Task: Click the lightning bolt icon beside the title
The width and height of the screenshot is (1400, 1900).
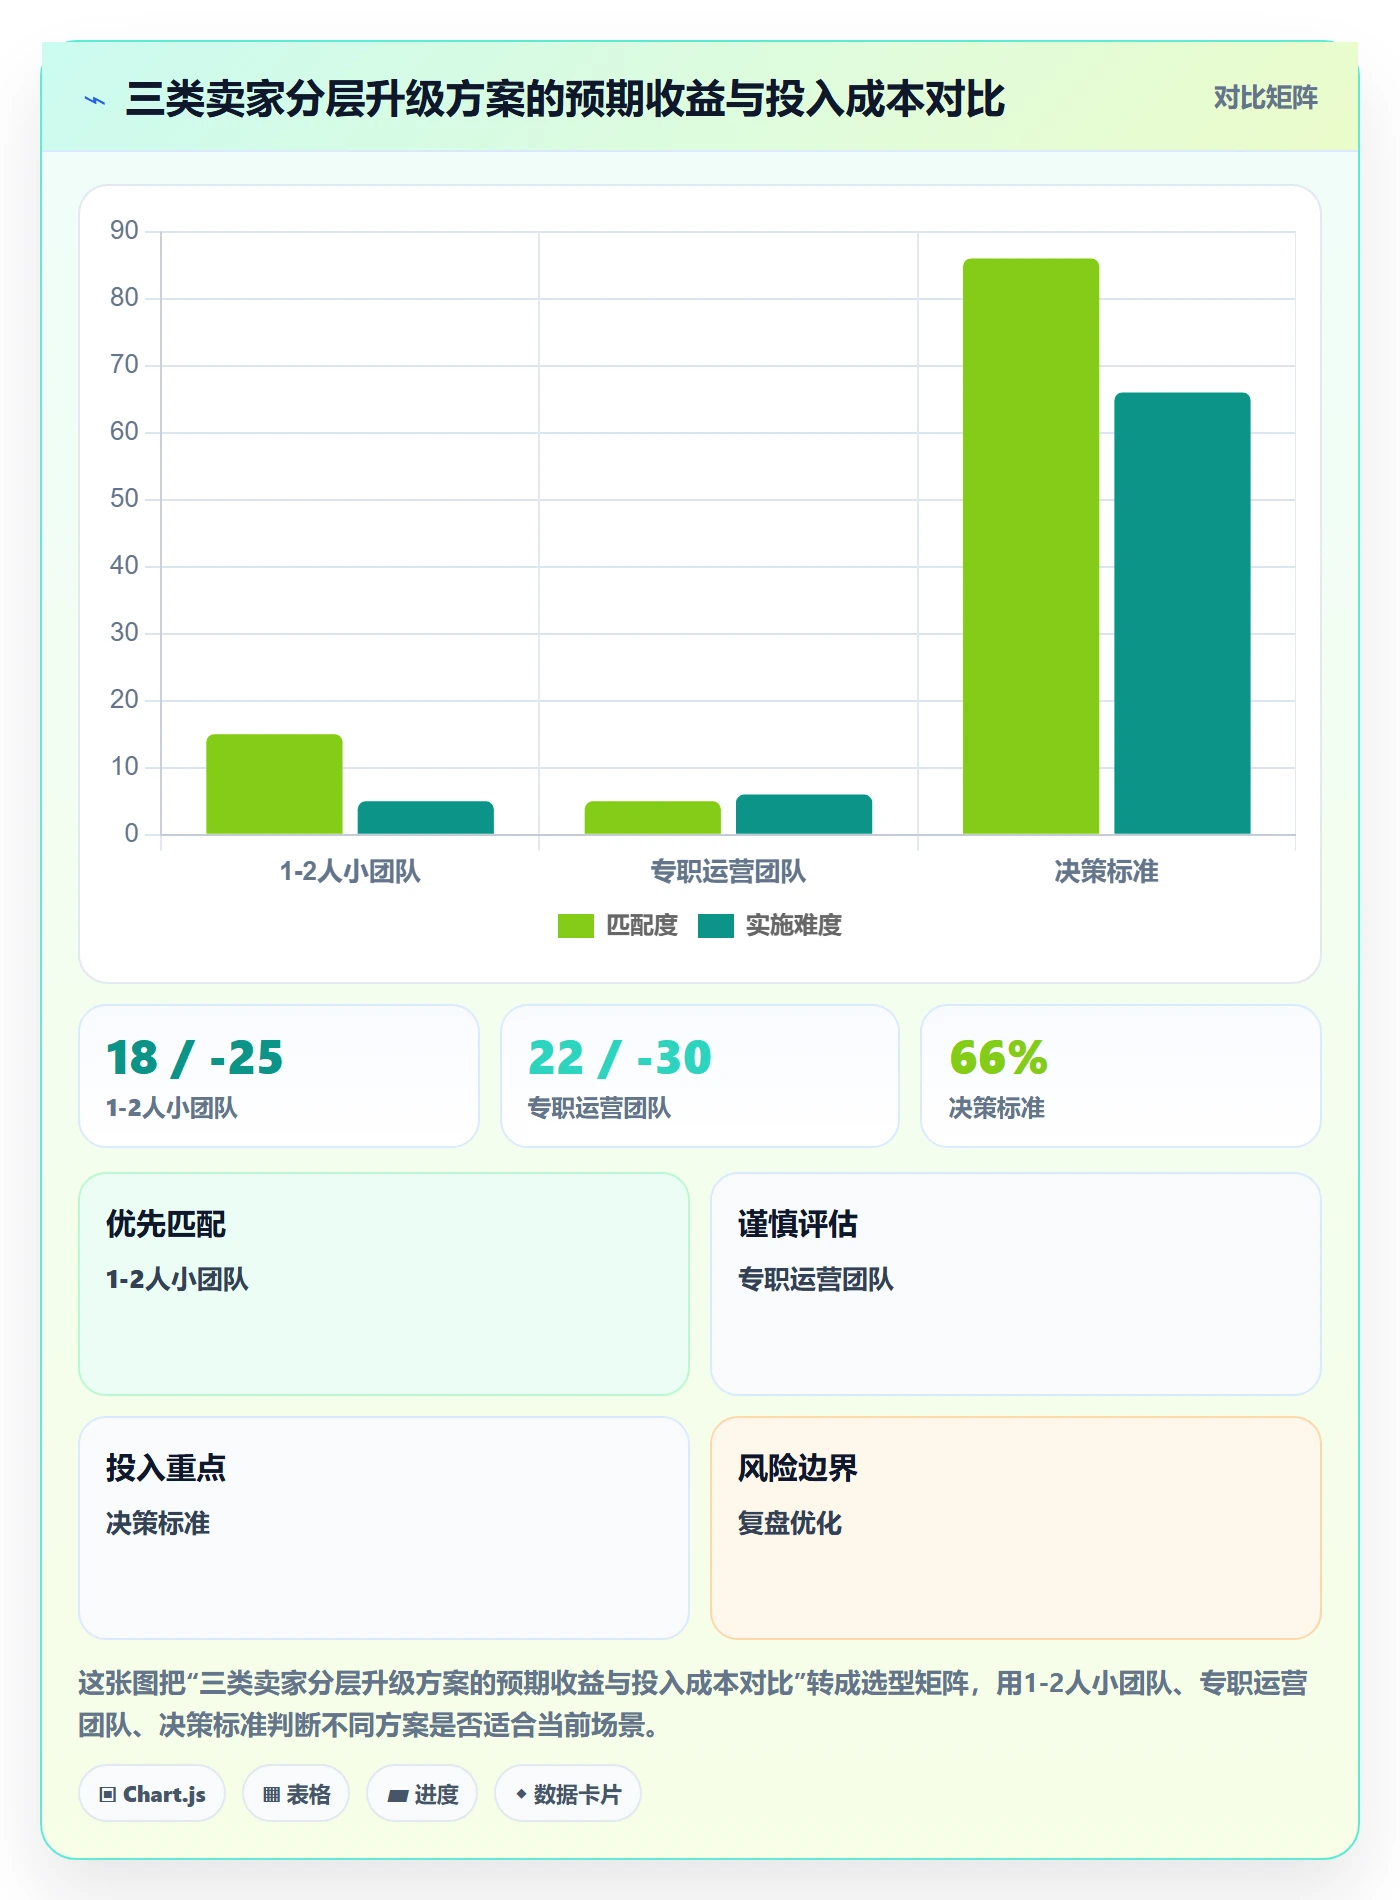Action: click(95, 100)
